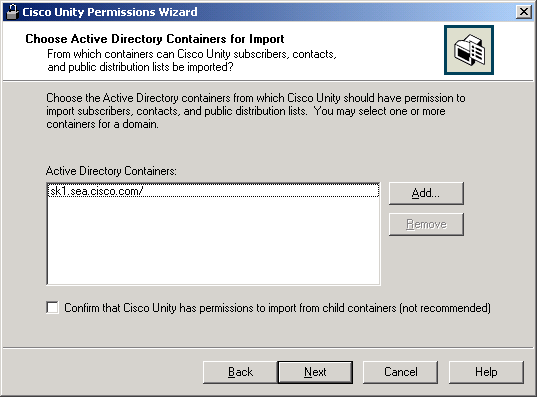Close the Cisco Unity Permissions Wizard window

coord(524,12)
